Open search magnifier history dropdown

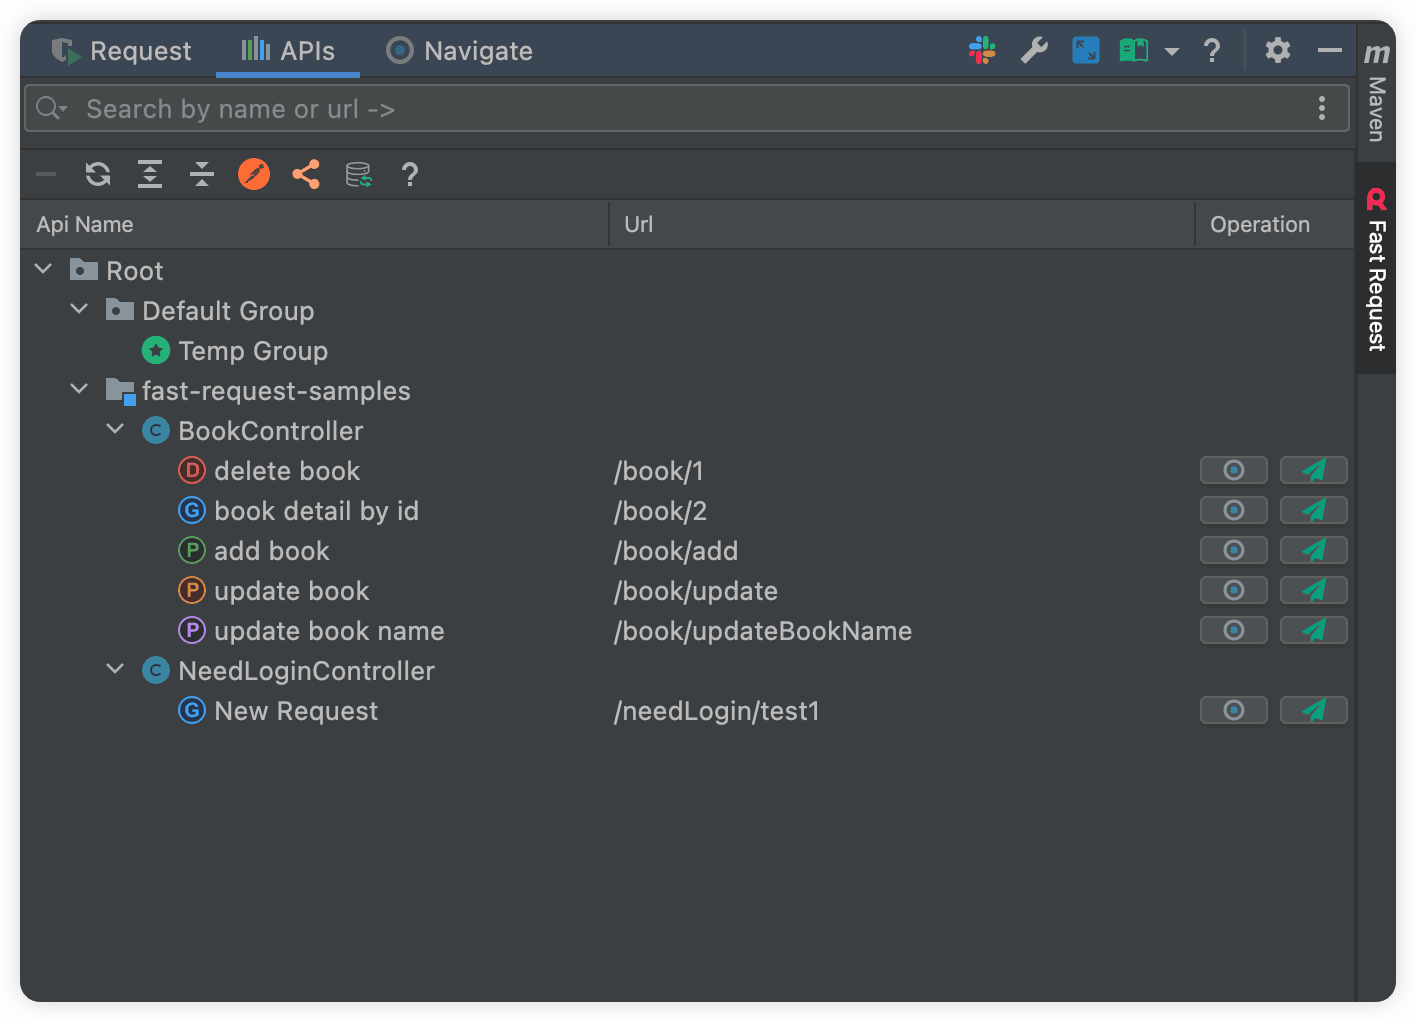(51, 108)
